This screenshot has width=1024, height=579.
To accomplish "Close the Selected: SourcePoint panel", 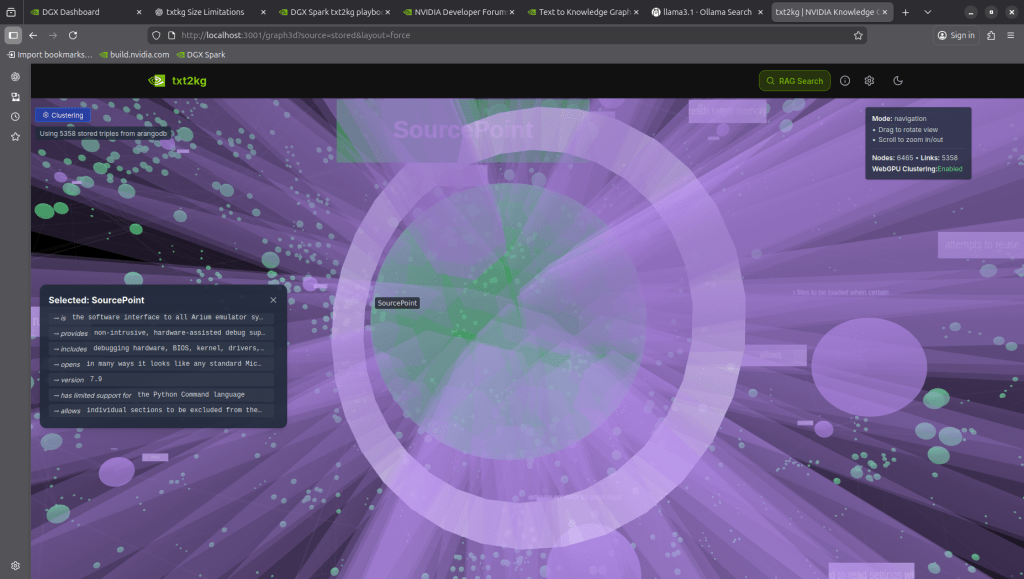I will pyautogui.click(x=273, y=300).
